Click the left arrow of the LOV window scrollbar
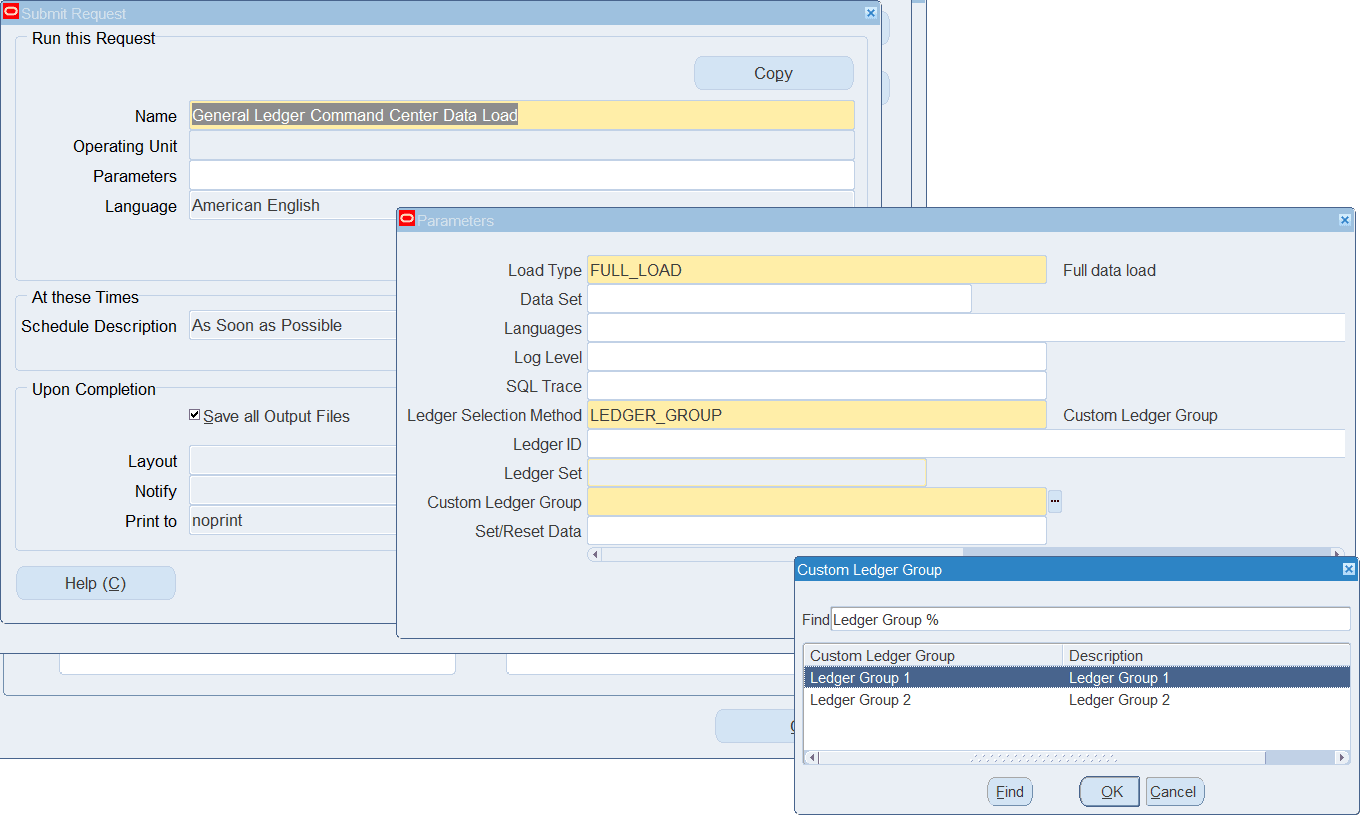1361x817 pixels. (x=810, y=757)
